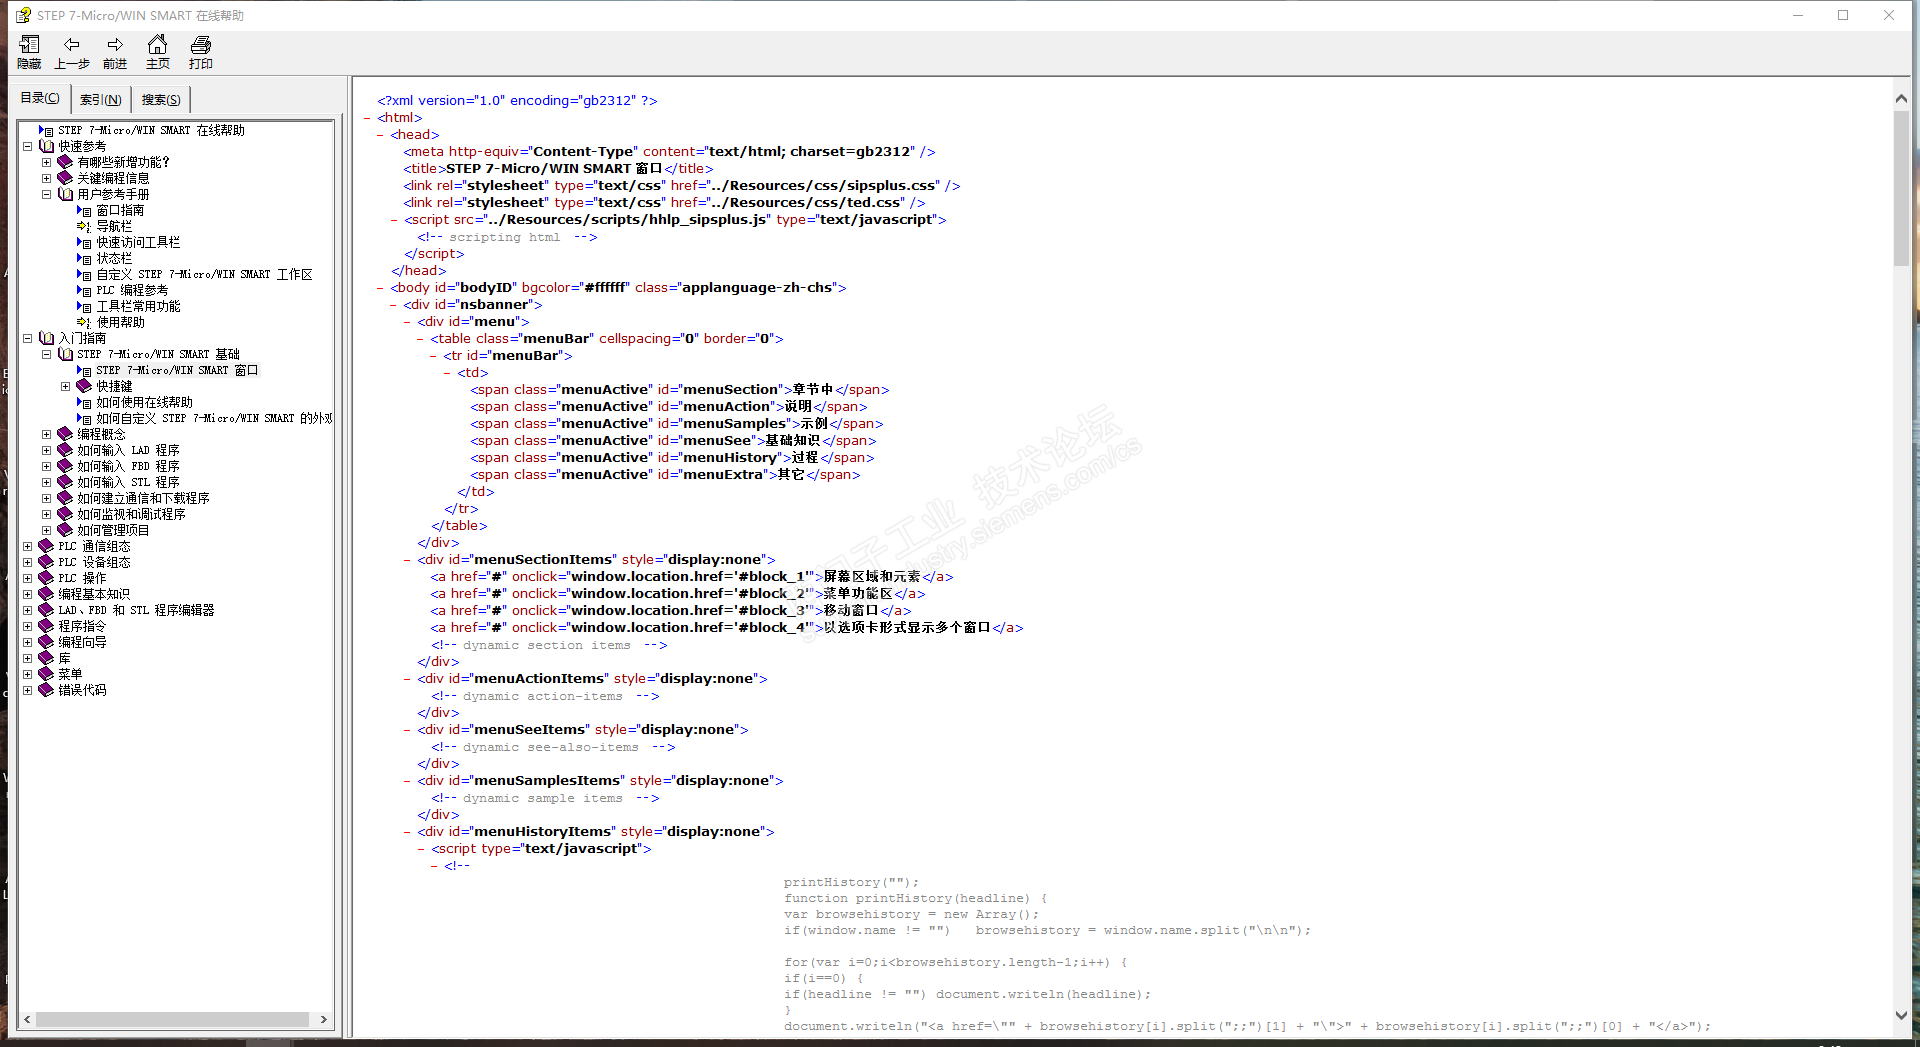
Task: Click the page icon beside 工具栏常用功能
Action: pyautogui.click(x=84, y=306)
